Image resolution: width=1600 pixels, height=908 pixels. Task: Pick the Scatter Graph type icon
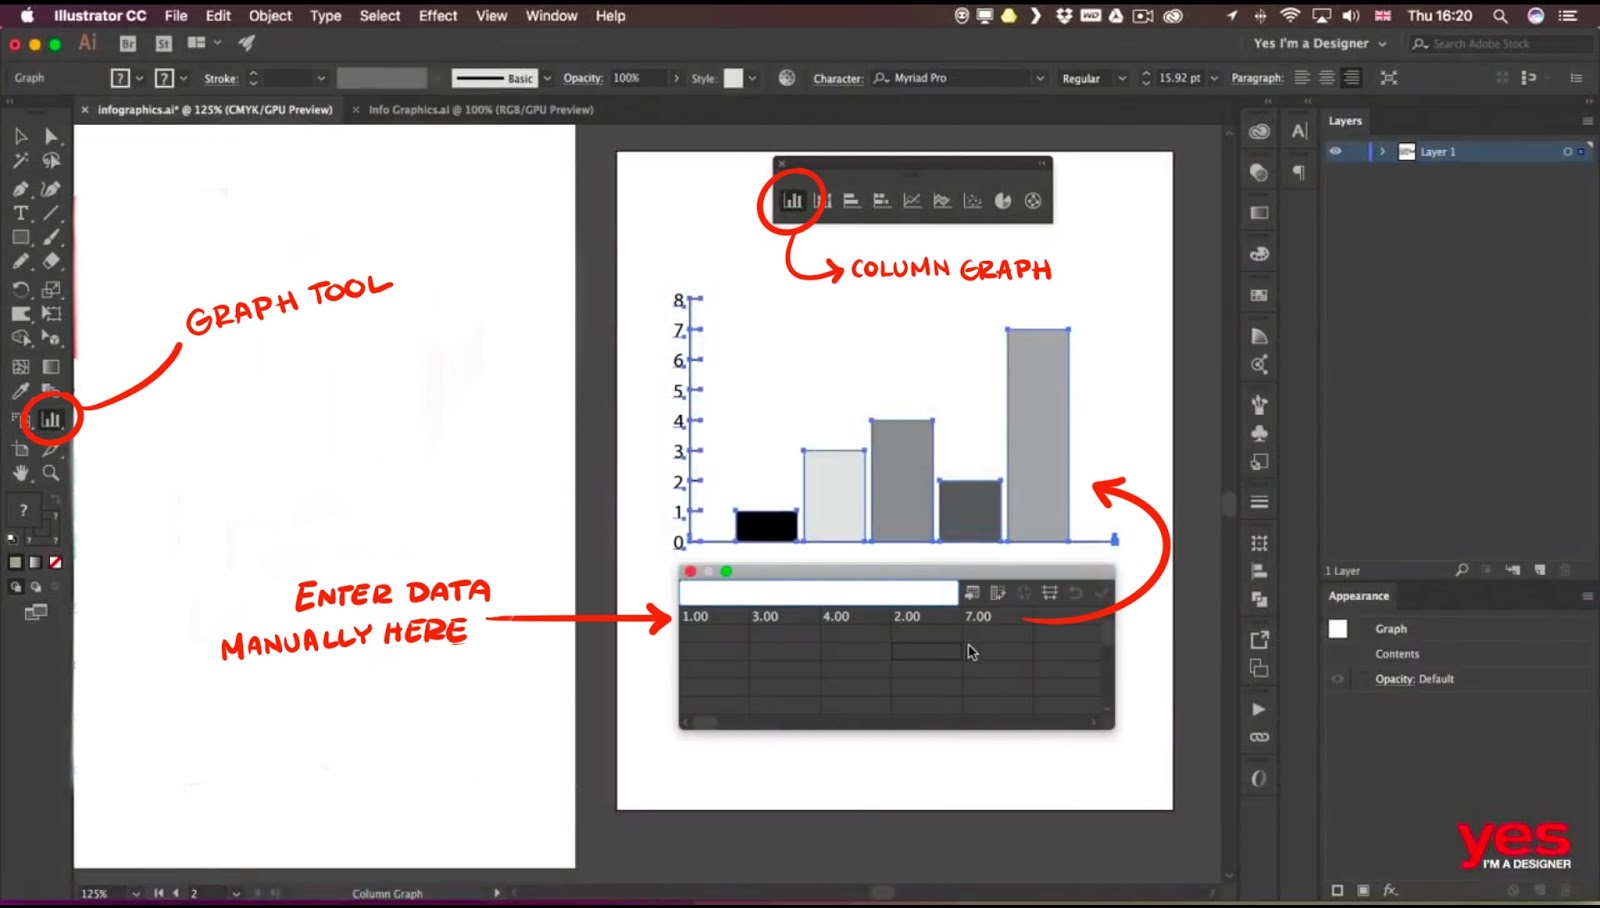pyautogui.click(x=971, y=199)
